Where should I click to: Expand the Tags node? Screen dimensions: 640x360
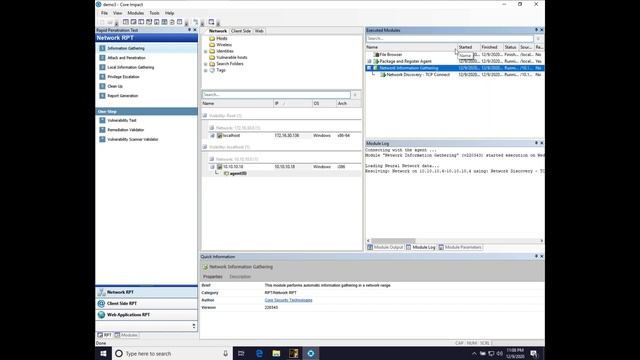[206, 71]
